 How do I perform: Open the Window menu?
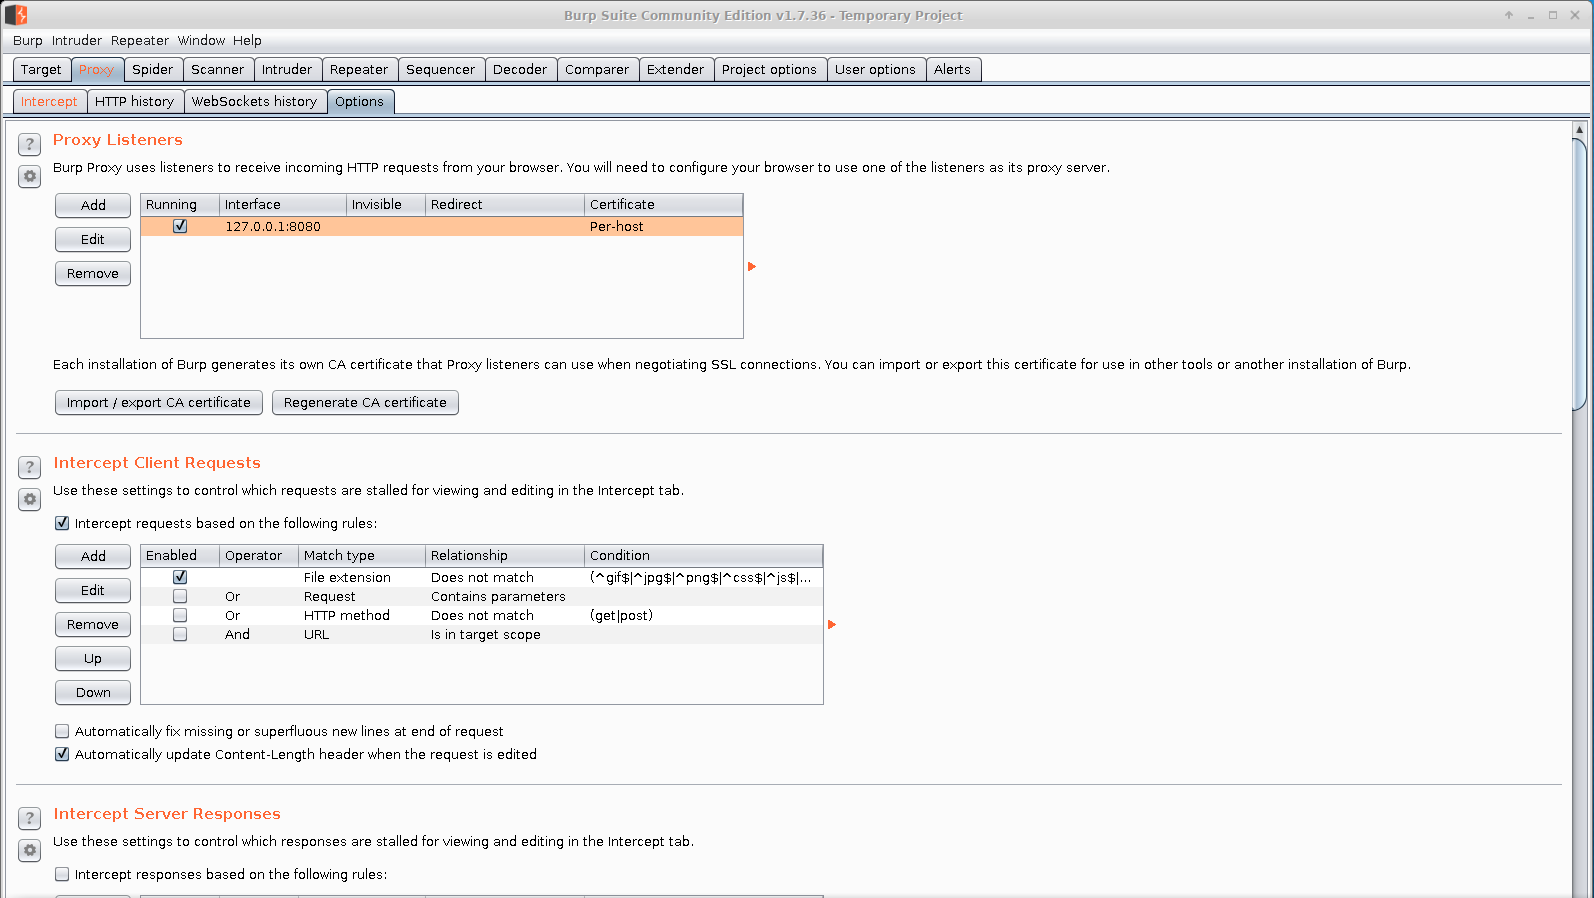pyautogui.click(x=202, y=41)
